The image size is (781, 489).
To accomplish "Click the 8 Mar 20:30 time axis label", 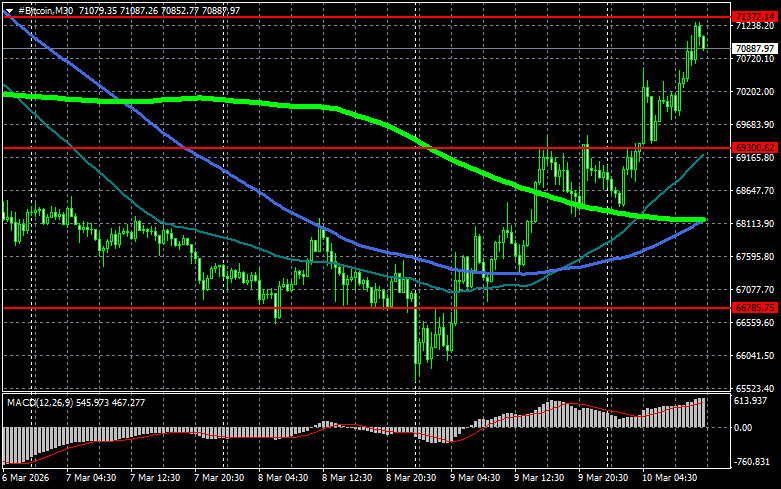I will 411,478.
